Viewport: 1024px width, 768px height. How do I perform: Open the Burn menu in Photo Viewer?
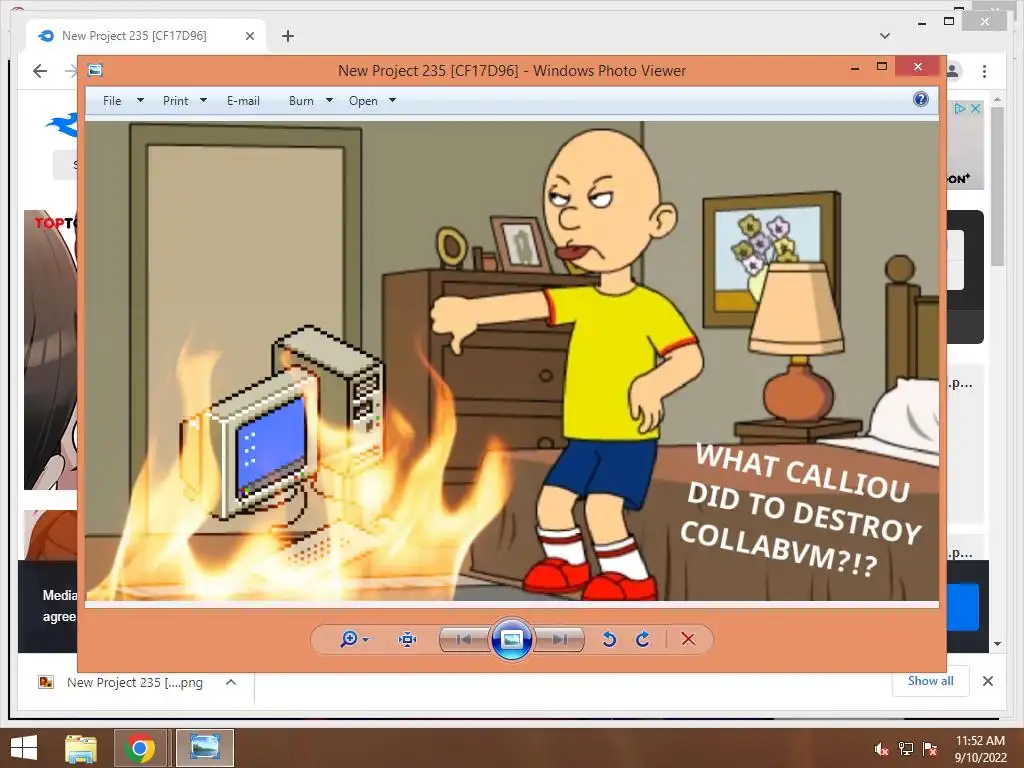(x=301, y=101)
